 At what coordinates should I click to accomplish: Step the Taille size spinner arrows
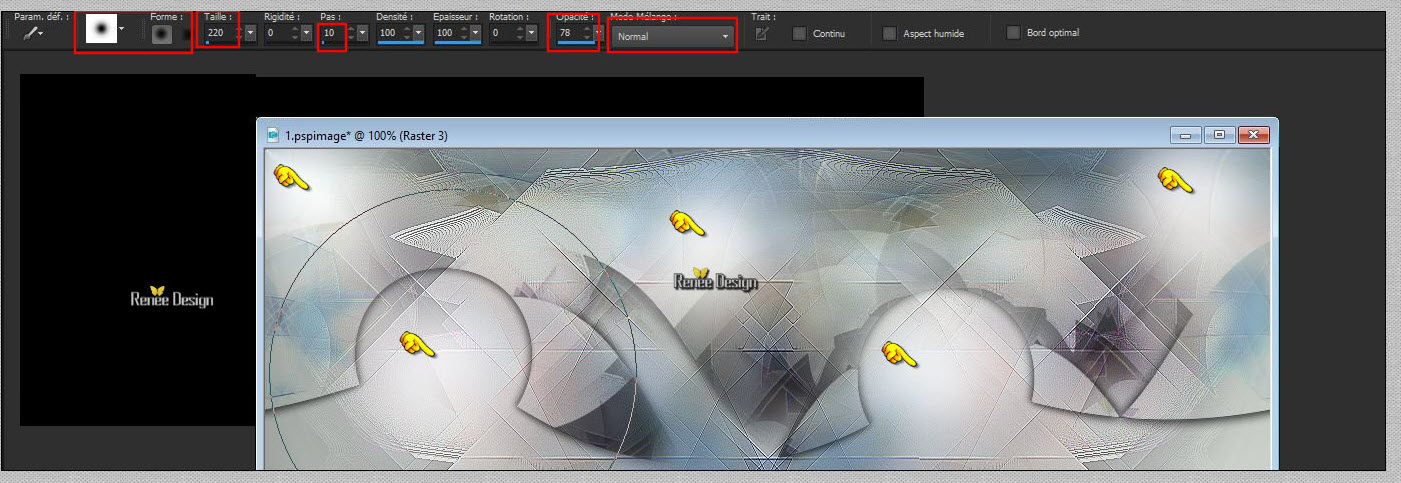pos(238,33)
